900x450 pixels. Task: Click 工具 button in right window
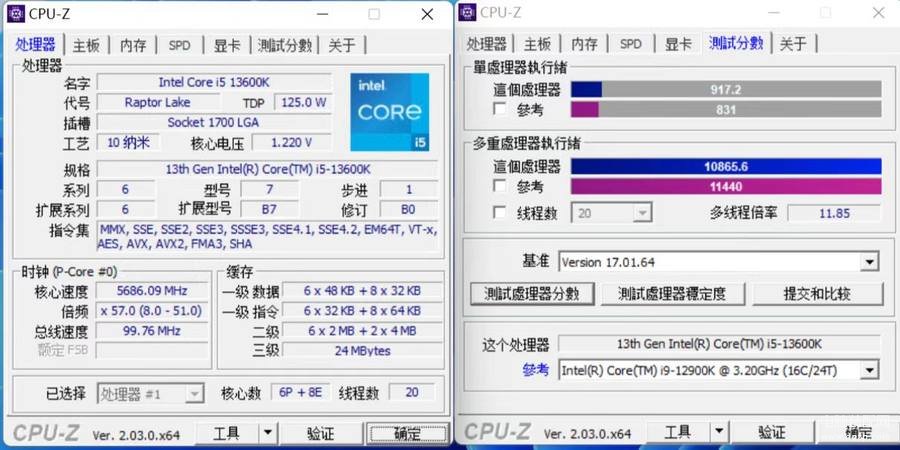[678, 432]
